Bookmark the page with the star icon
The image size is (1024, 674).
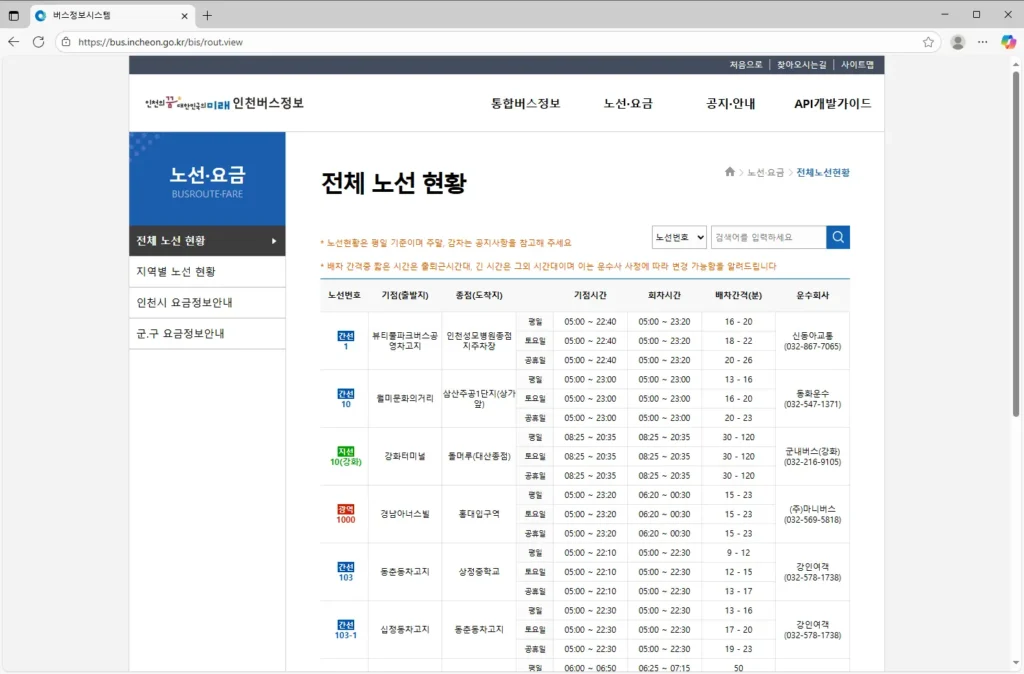click(x=926, y=43)
